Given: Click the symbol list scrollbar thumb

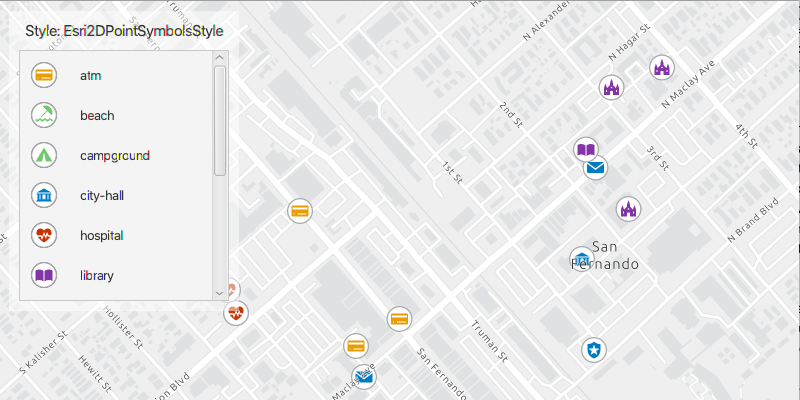Looking at the screenshot, I should (x=220, y=120).
